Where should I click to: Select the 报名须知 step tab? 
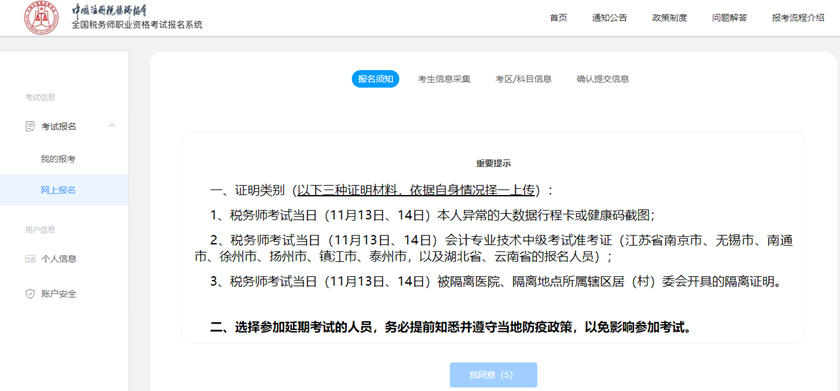point(375,79)
